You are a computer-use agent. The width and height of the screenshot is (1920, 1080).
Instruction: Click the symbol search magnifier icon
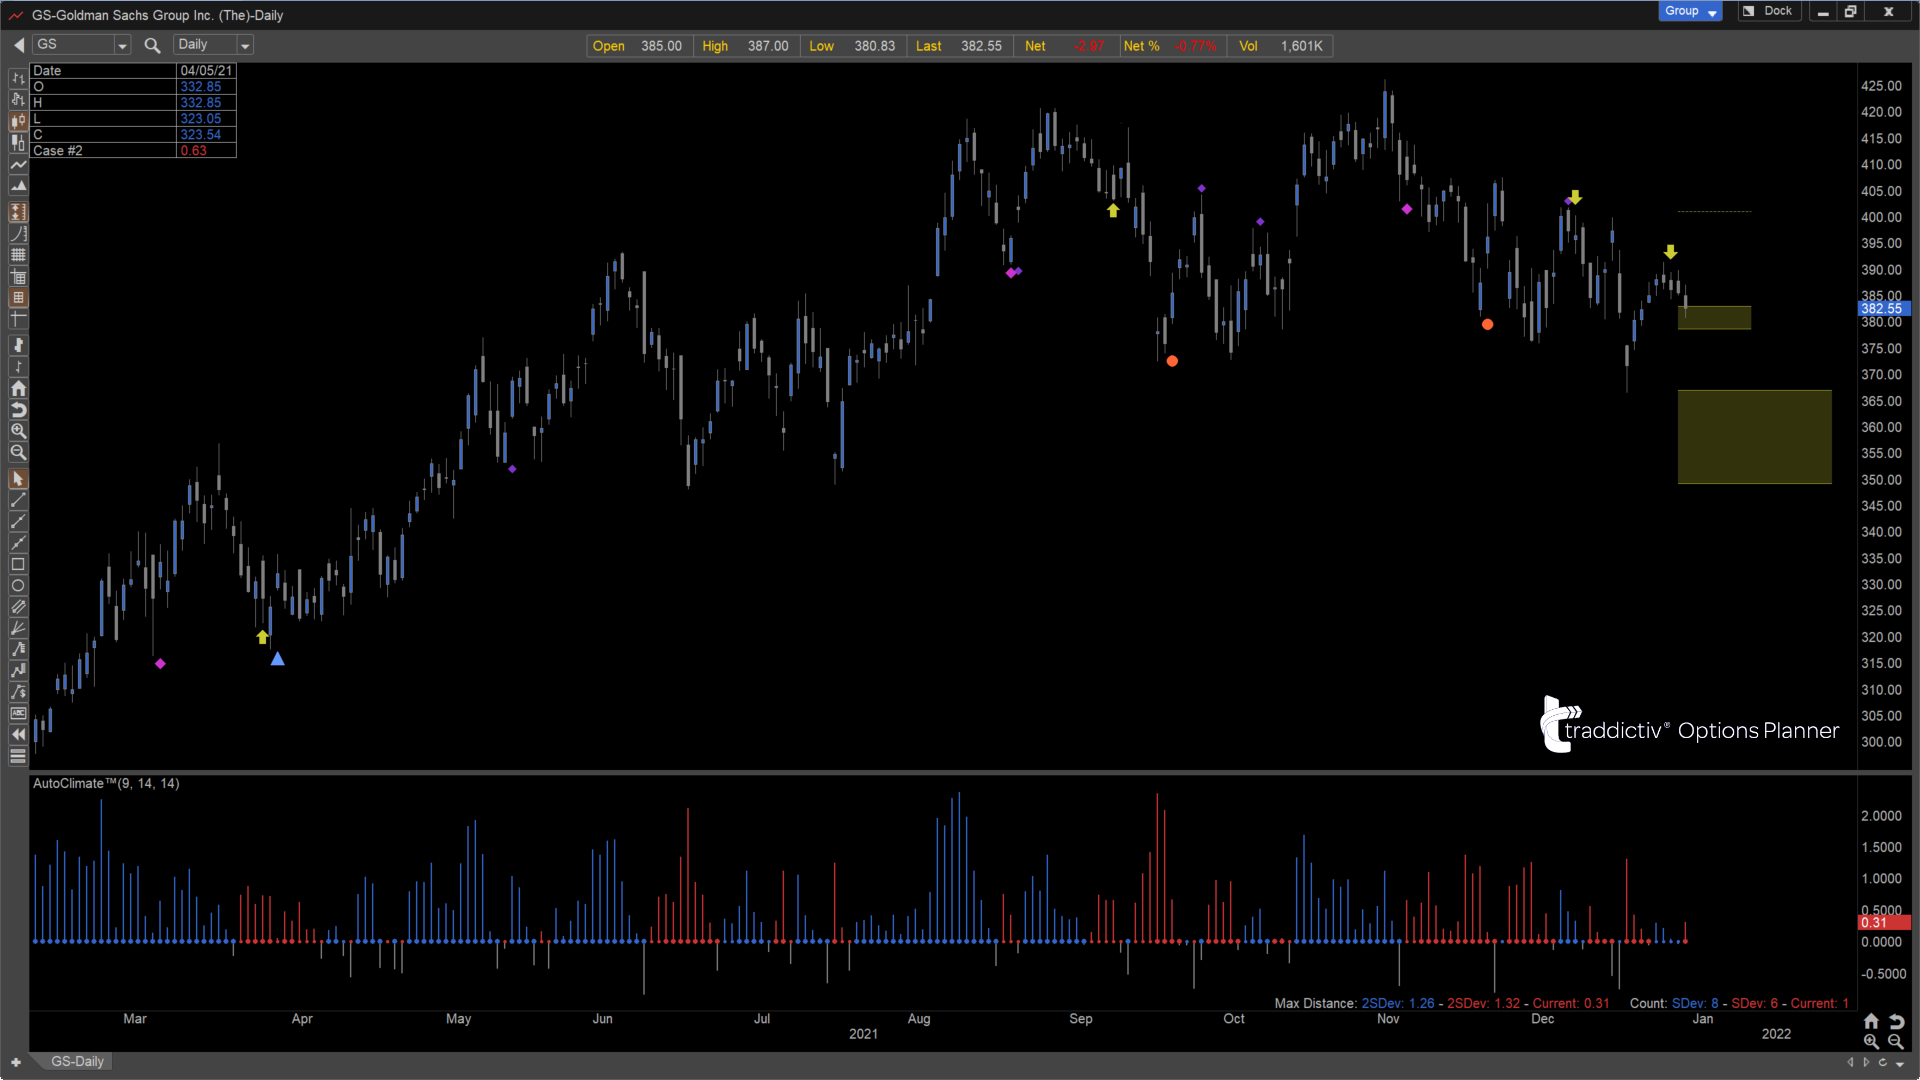point(152,45)
